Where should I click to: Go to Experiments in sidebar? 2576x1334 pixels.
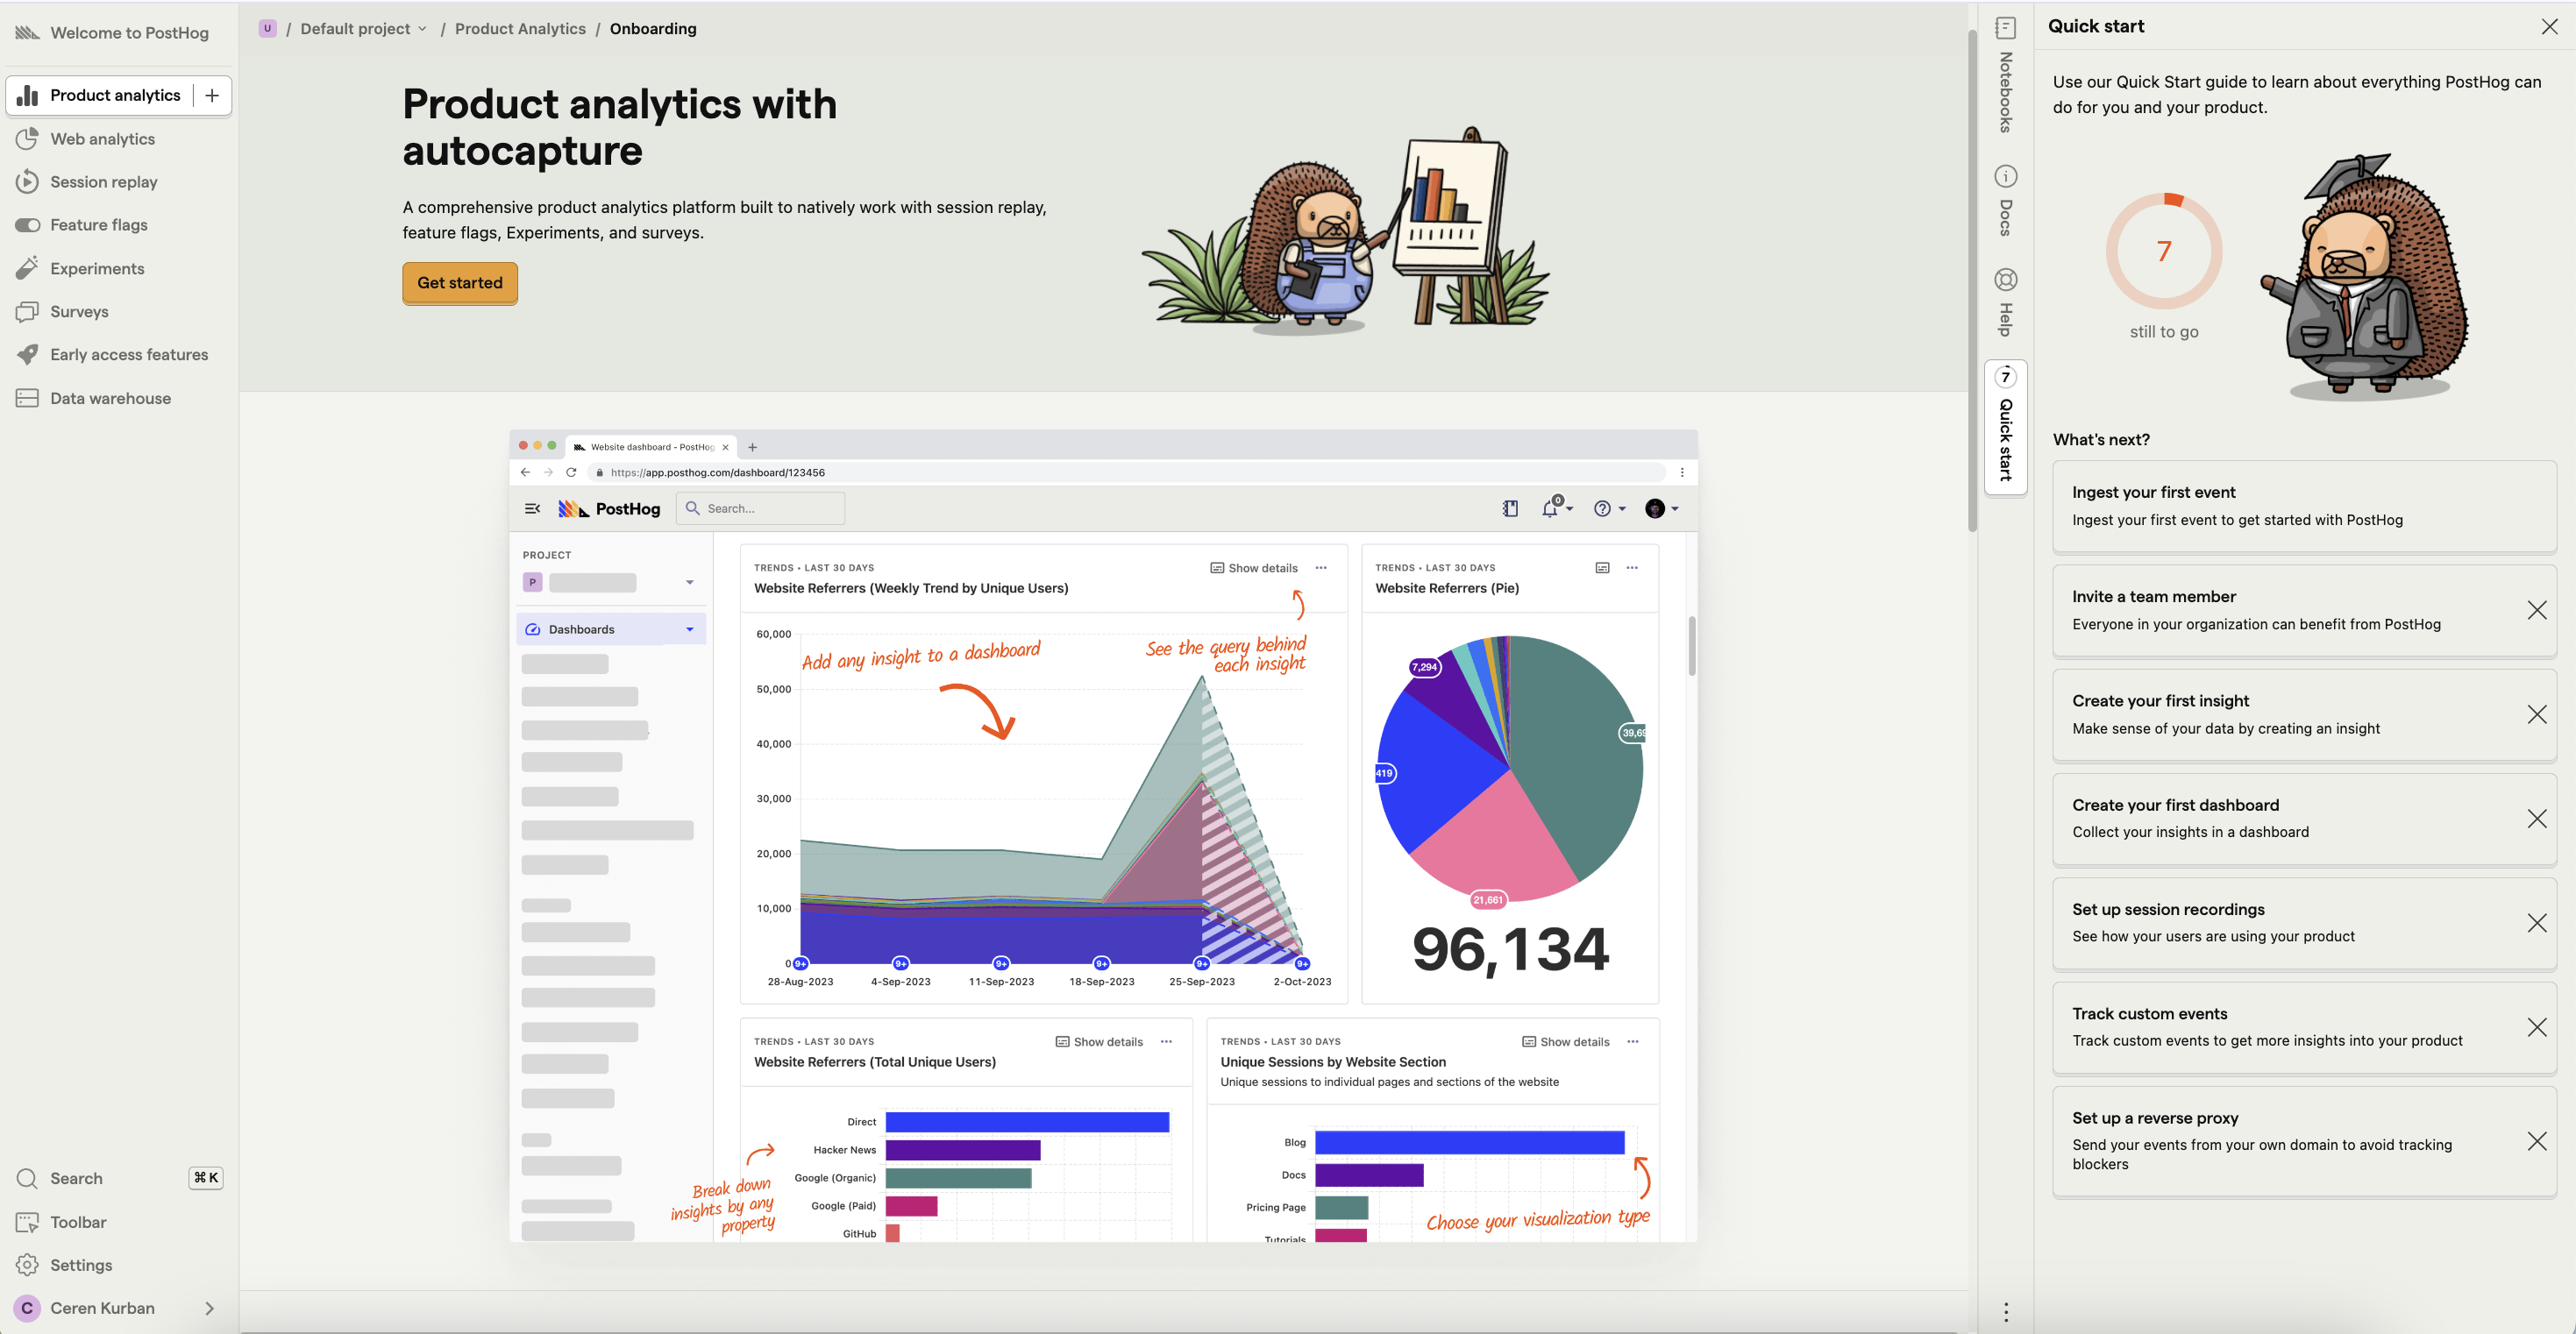pyautogui.click(x=97, y=268)
